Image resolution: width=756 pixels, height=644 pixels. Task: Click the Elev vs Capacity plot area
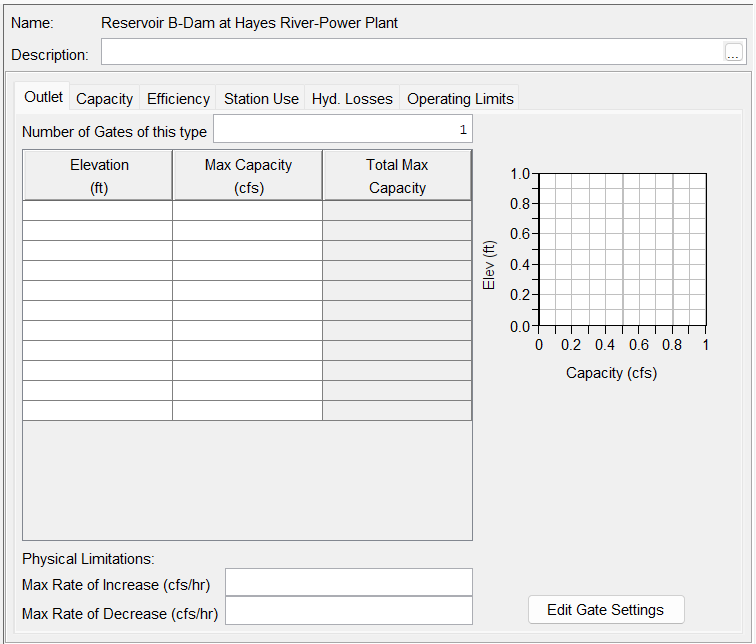[622, 250]
